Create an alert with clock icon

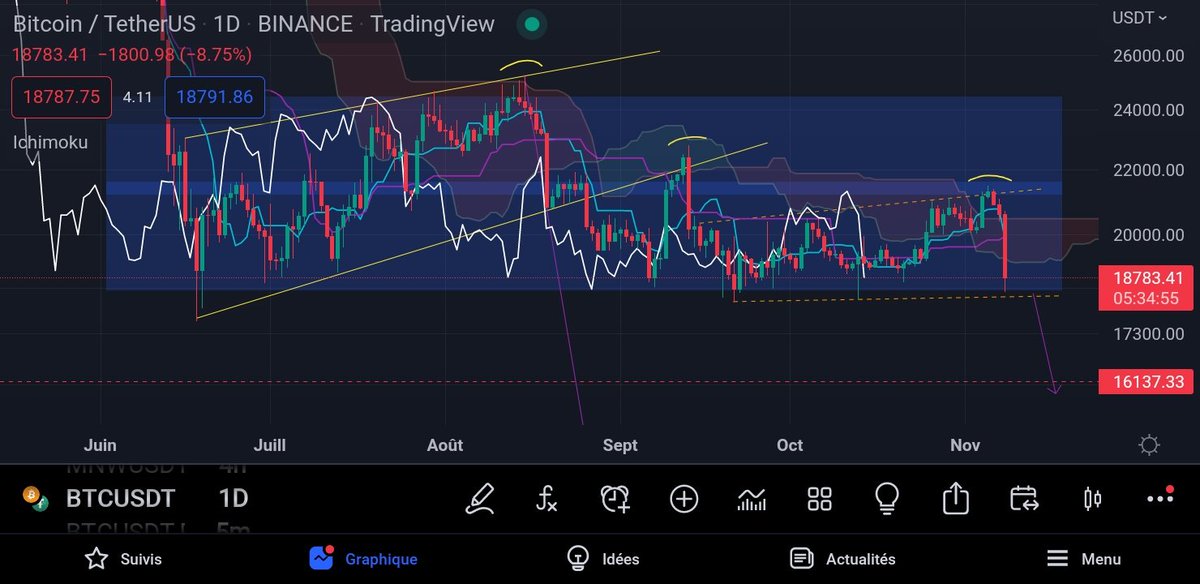615,498
